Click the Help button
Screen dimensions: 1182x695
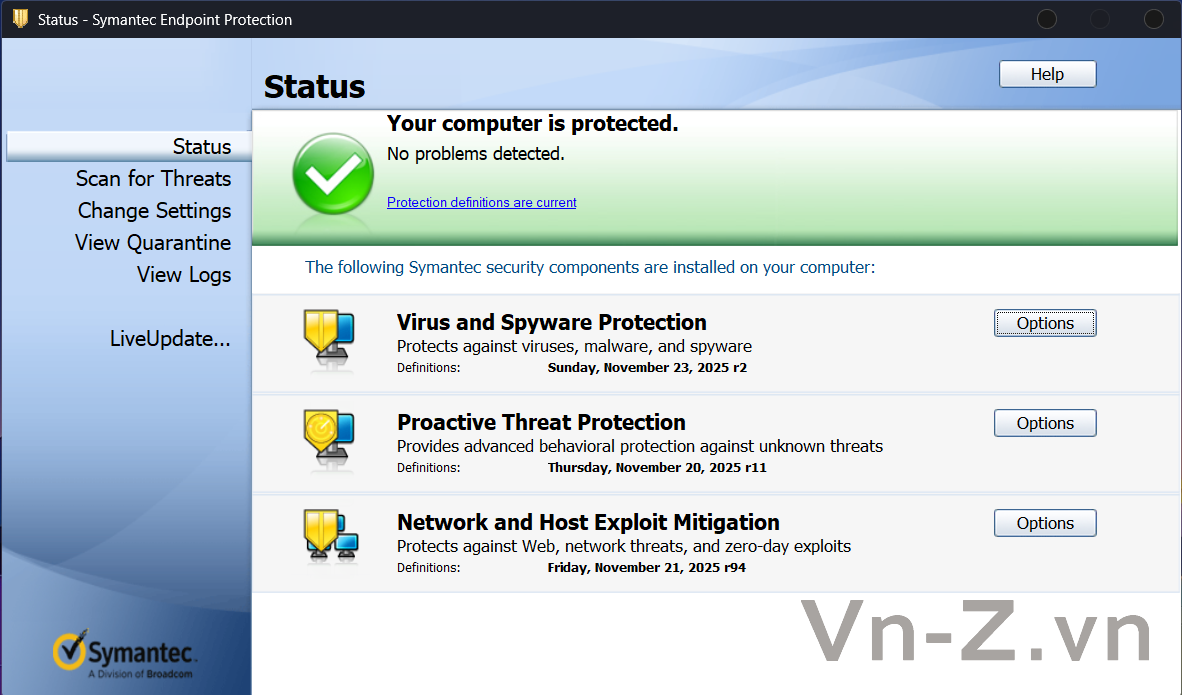click(1047, 75)
